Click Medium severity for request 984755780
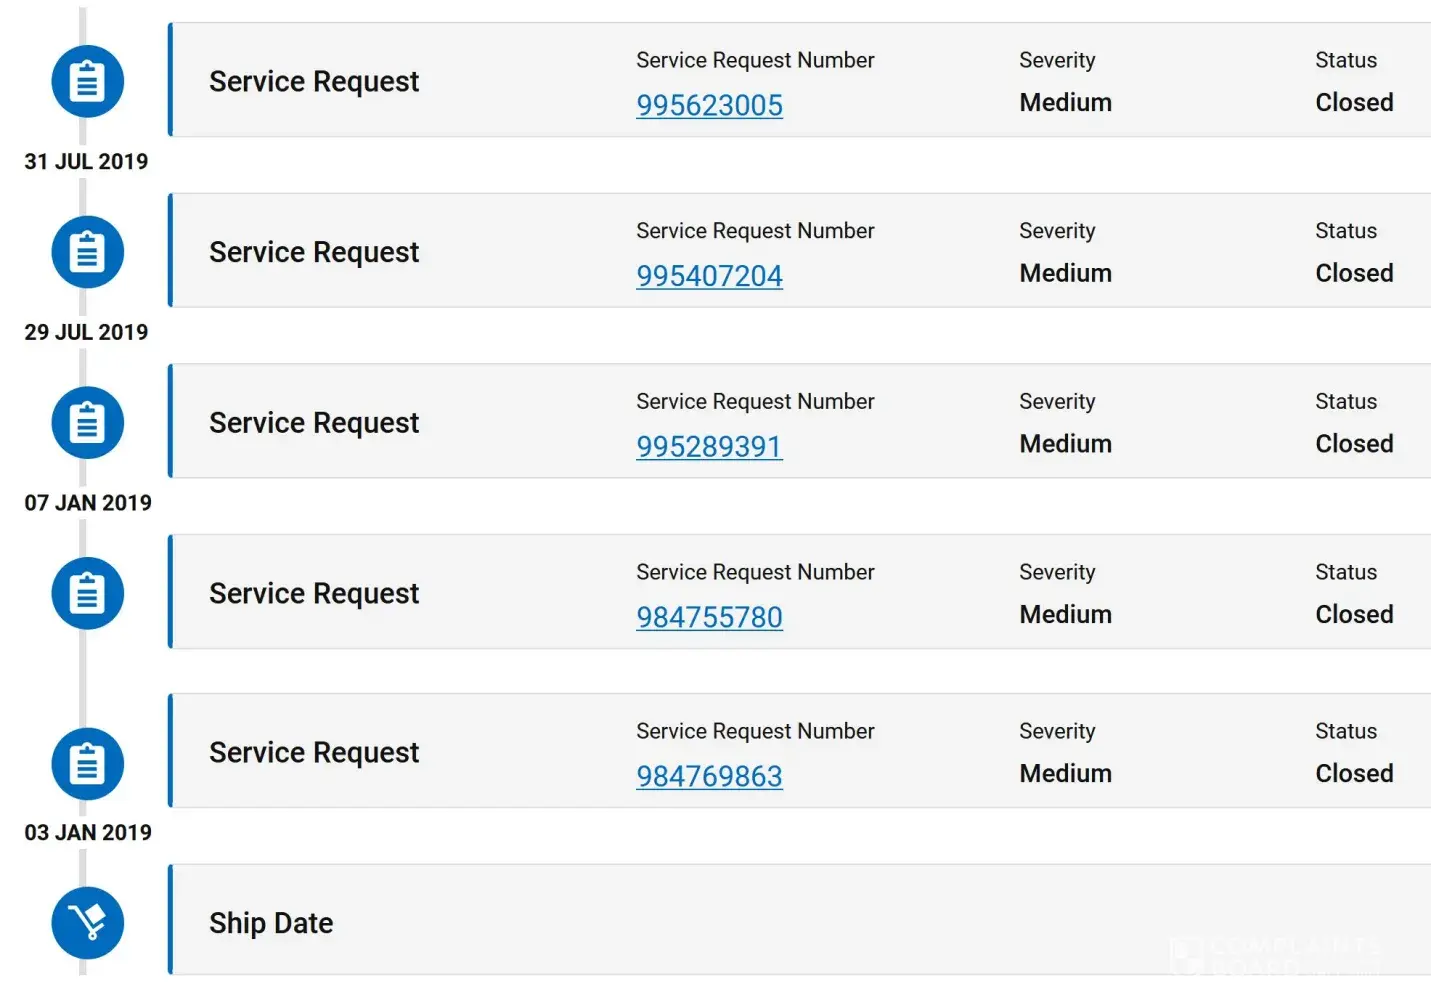The height and width of the screenshot is (1000, 1431). pos(1065,614)
